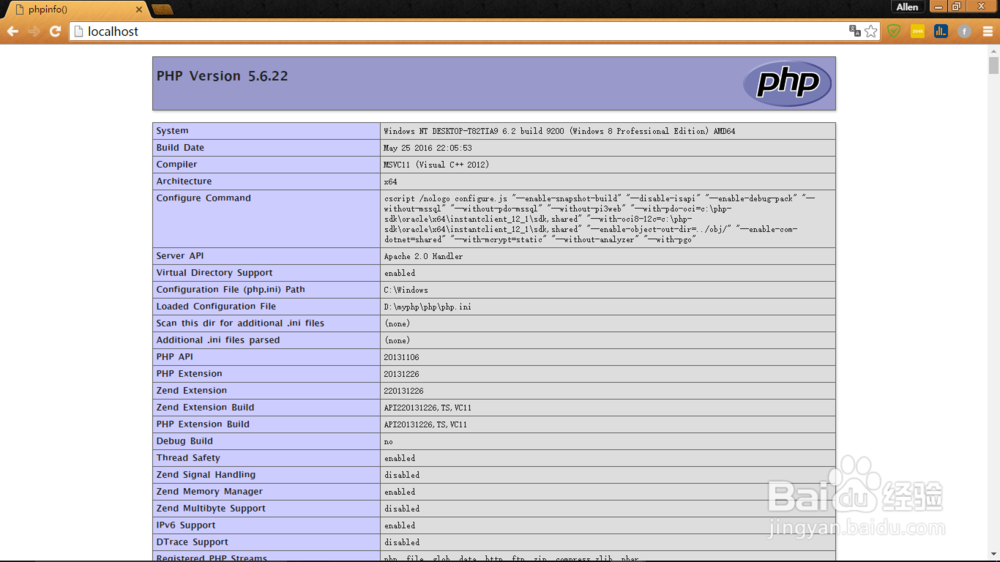The width and height of the screenshot is (1000, 562).
Task: Click the Configure Command label
Action: [x=203, y=198]
